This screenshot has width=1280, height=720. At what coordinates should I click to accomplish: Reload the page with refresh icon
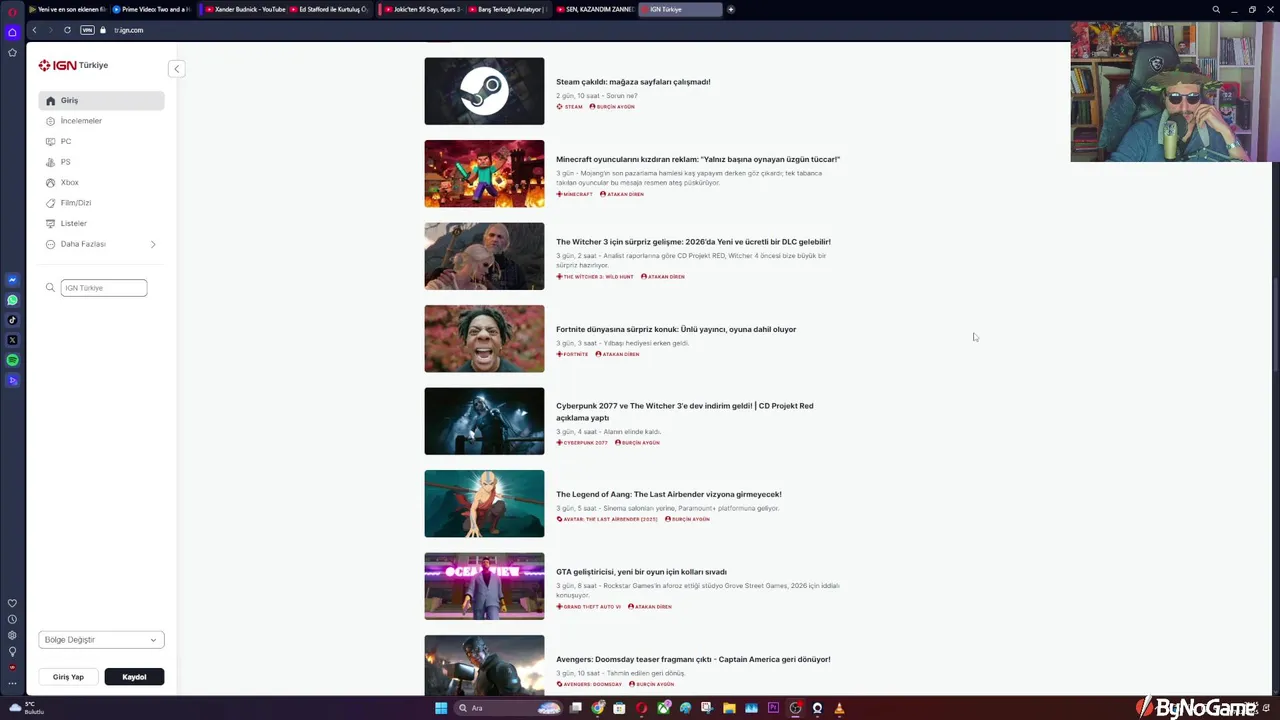click(x=67, y=30)
